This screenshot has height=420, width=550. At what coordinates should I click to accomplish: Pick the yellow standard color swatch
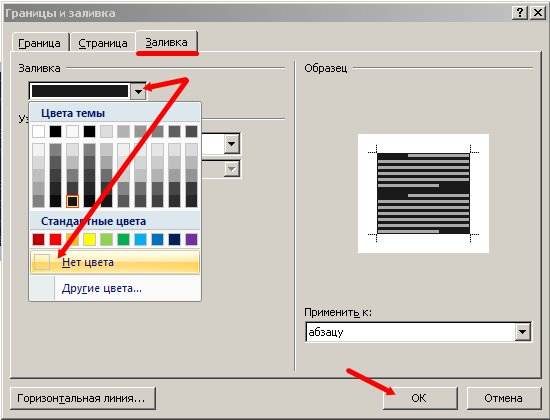[89, 240]
